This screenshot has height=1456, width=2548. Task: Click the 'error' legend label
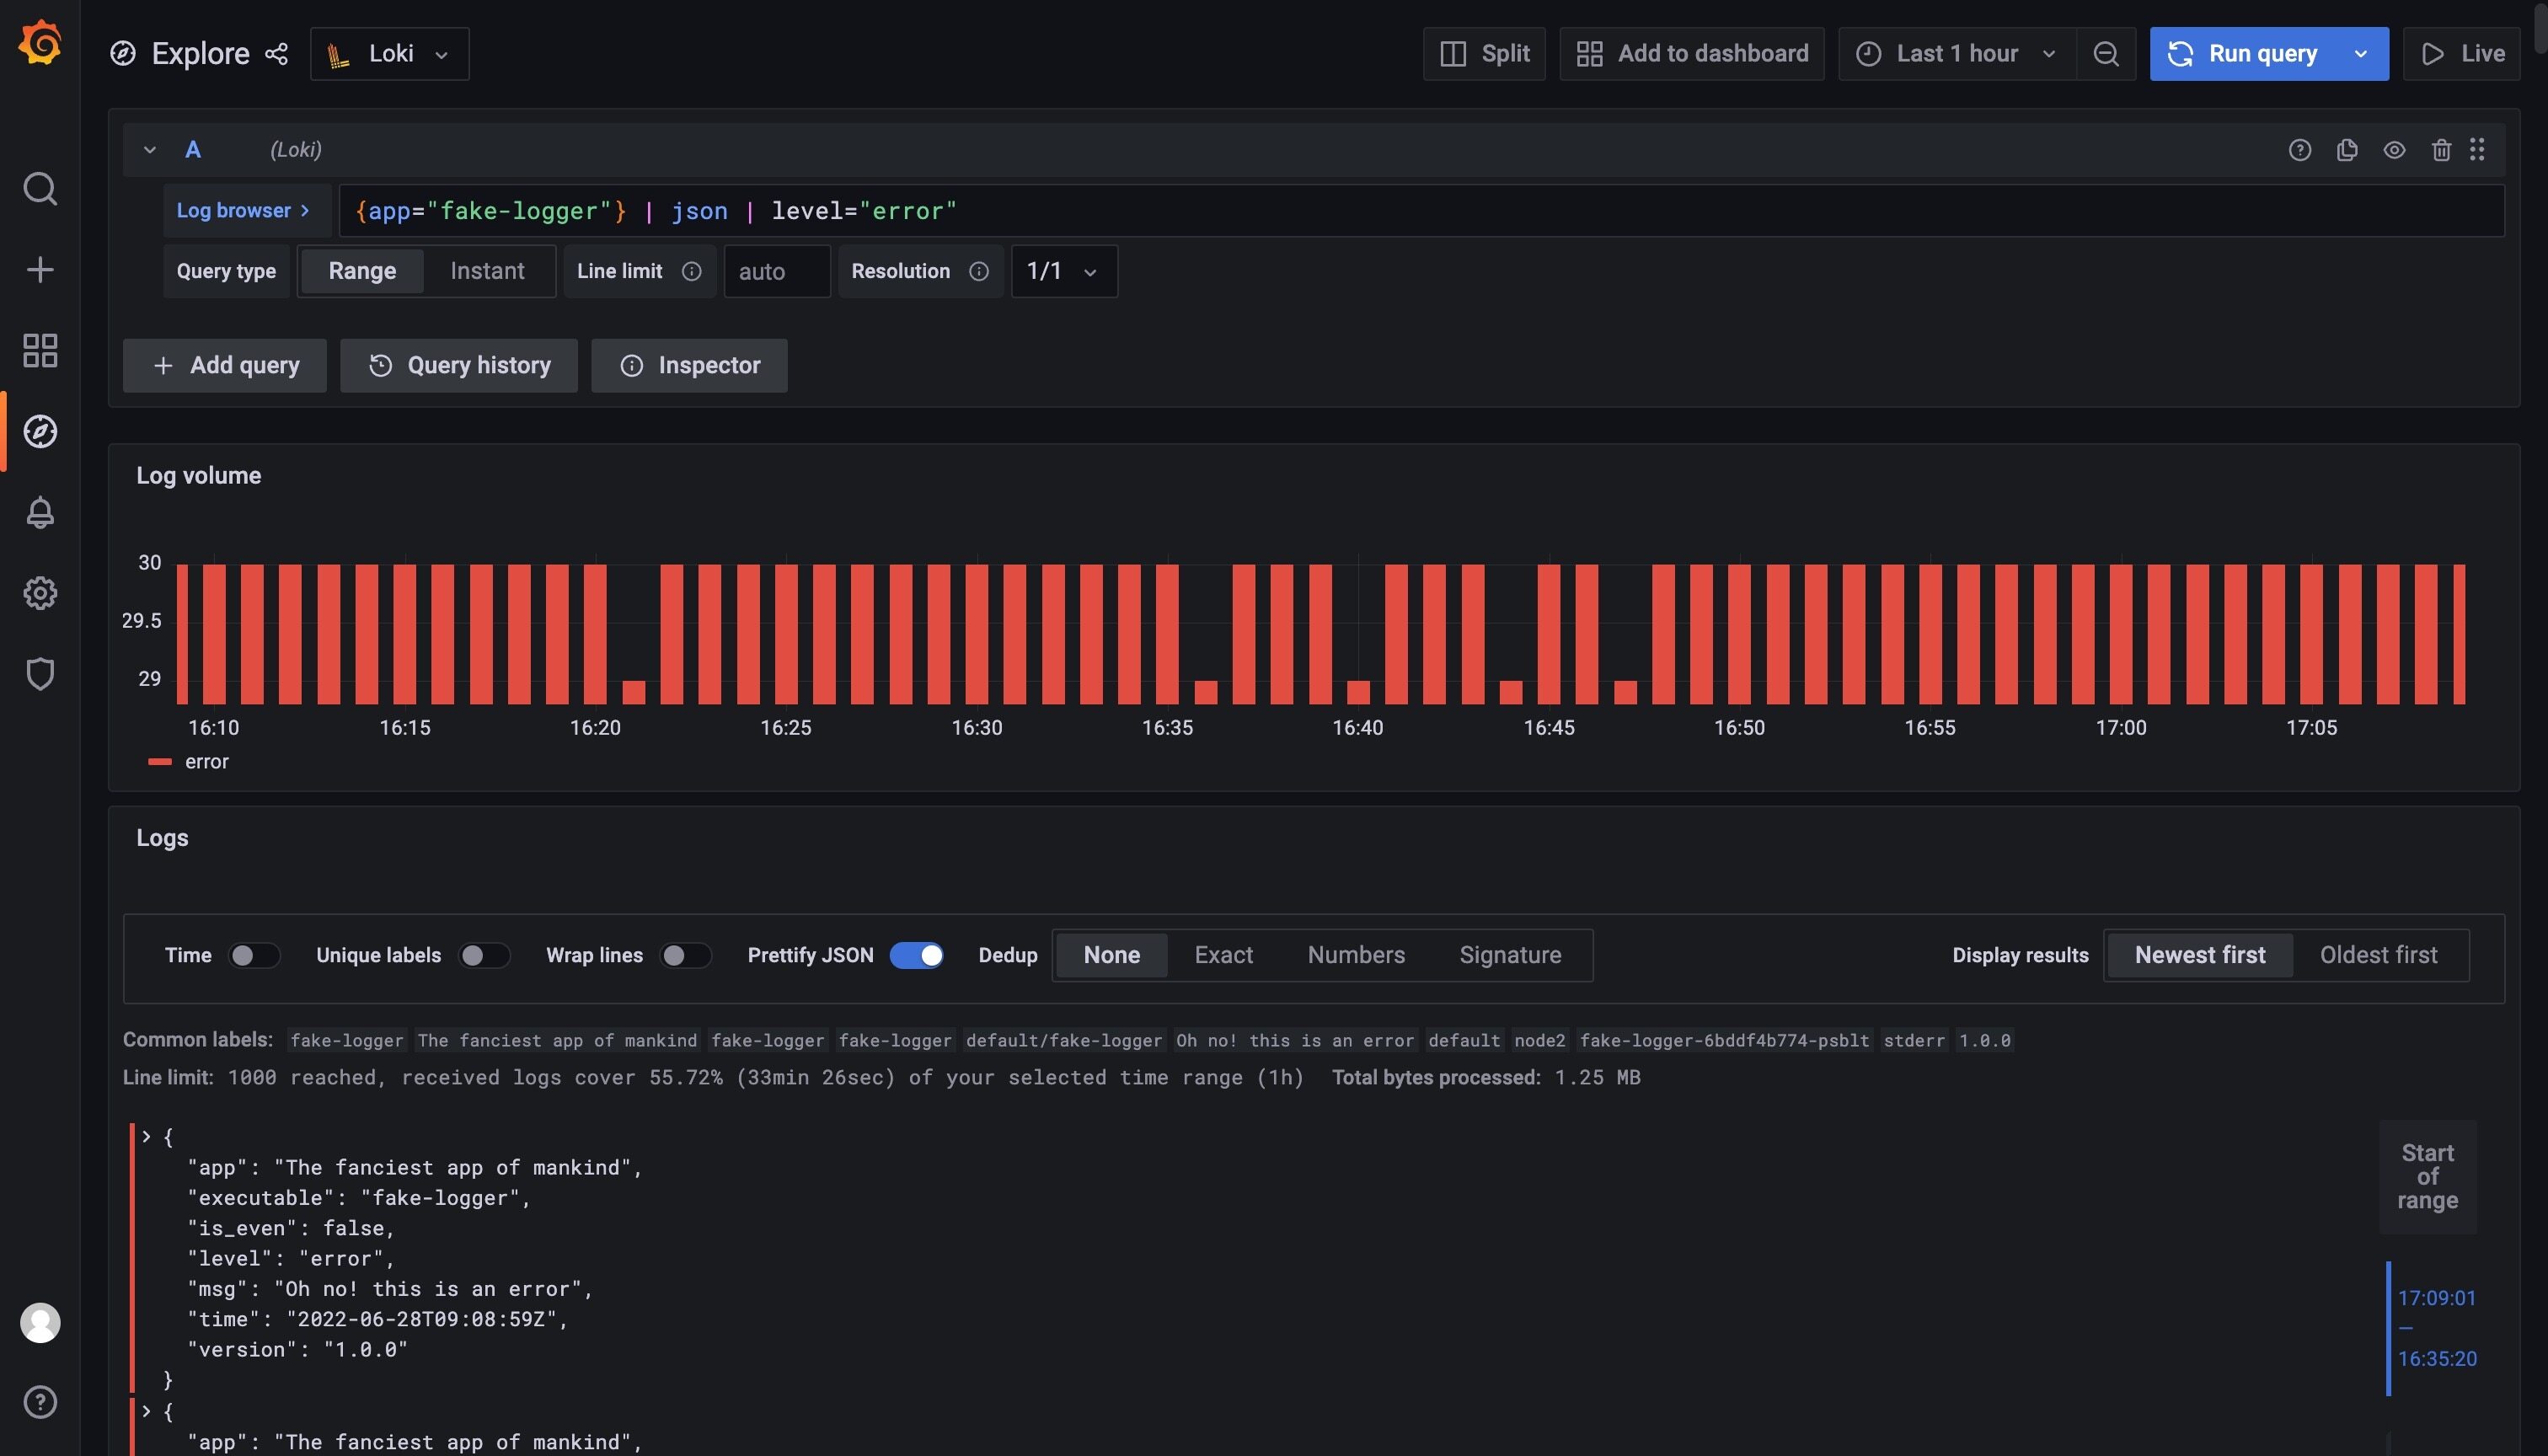207,762
